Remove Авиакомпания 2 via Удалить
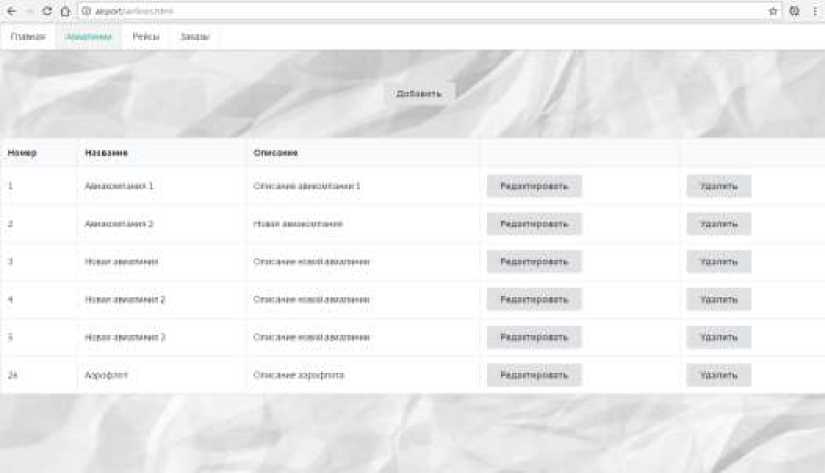This screenshot has height=473, width=825. click(719, 224)
